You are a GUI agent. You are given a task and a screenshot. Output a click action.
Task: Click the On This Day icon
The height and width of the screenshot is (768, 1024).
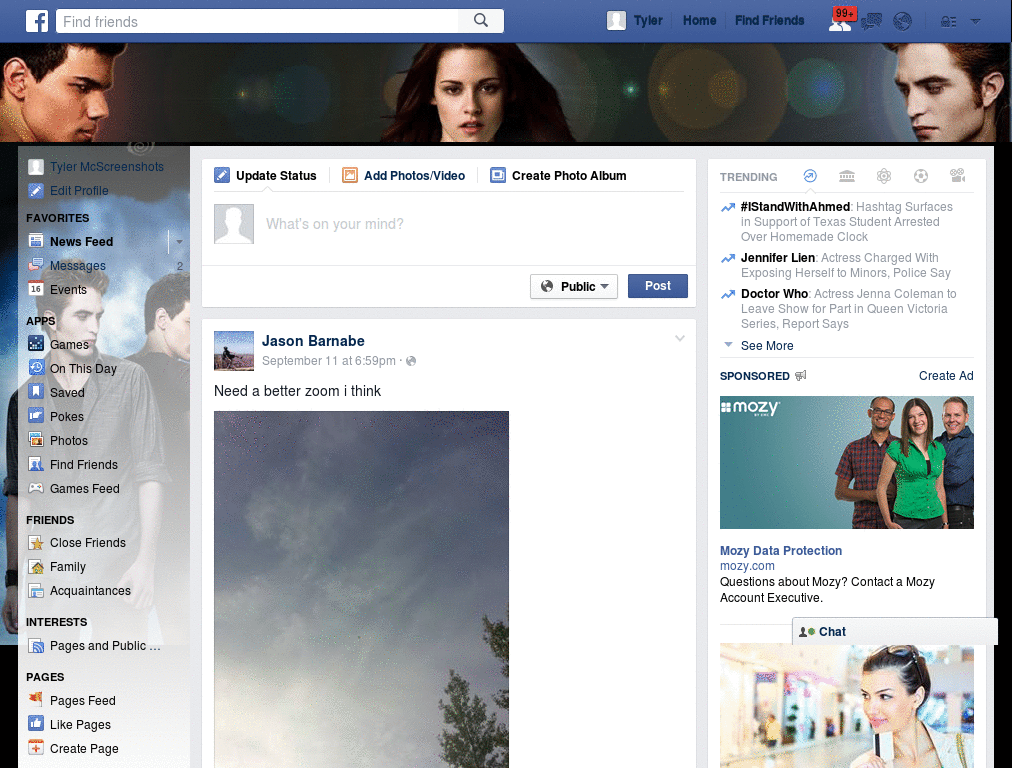(36, 368)
